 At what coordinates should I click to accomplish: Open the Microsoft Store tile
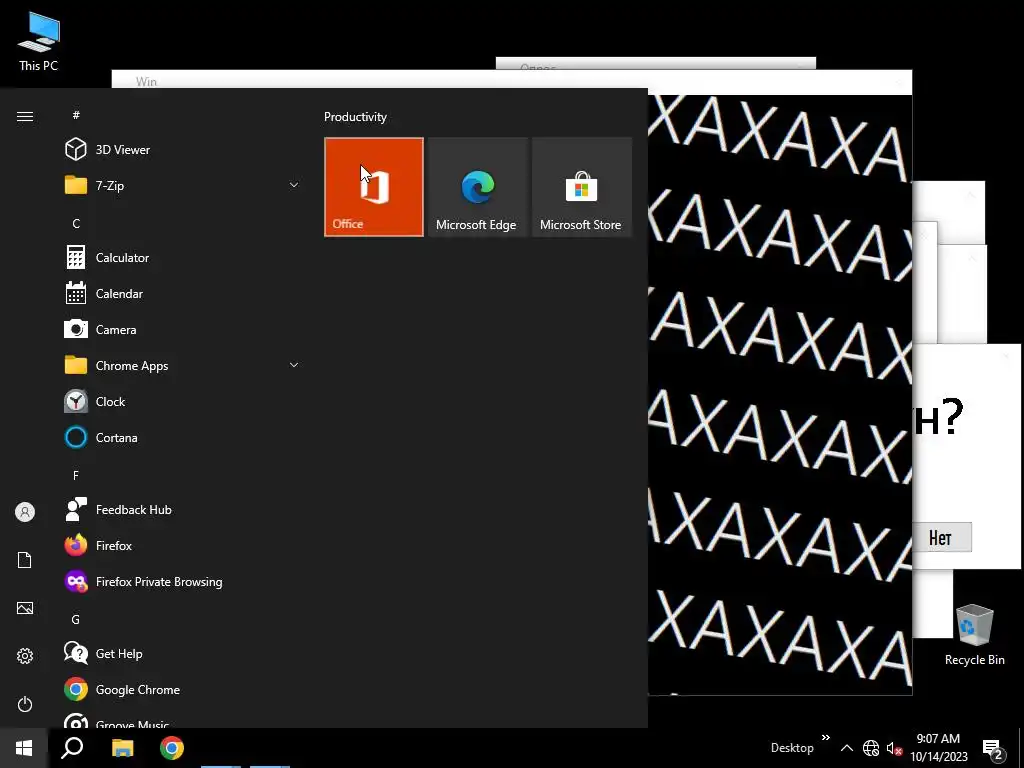(581, 187)
